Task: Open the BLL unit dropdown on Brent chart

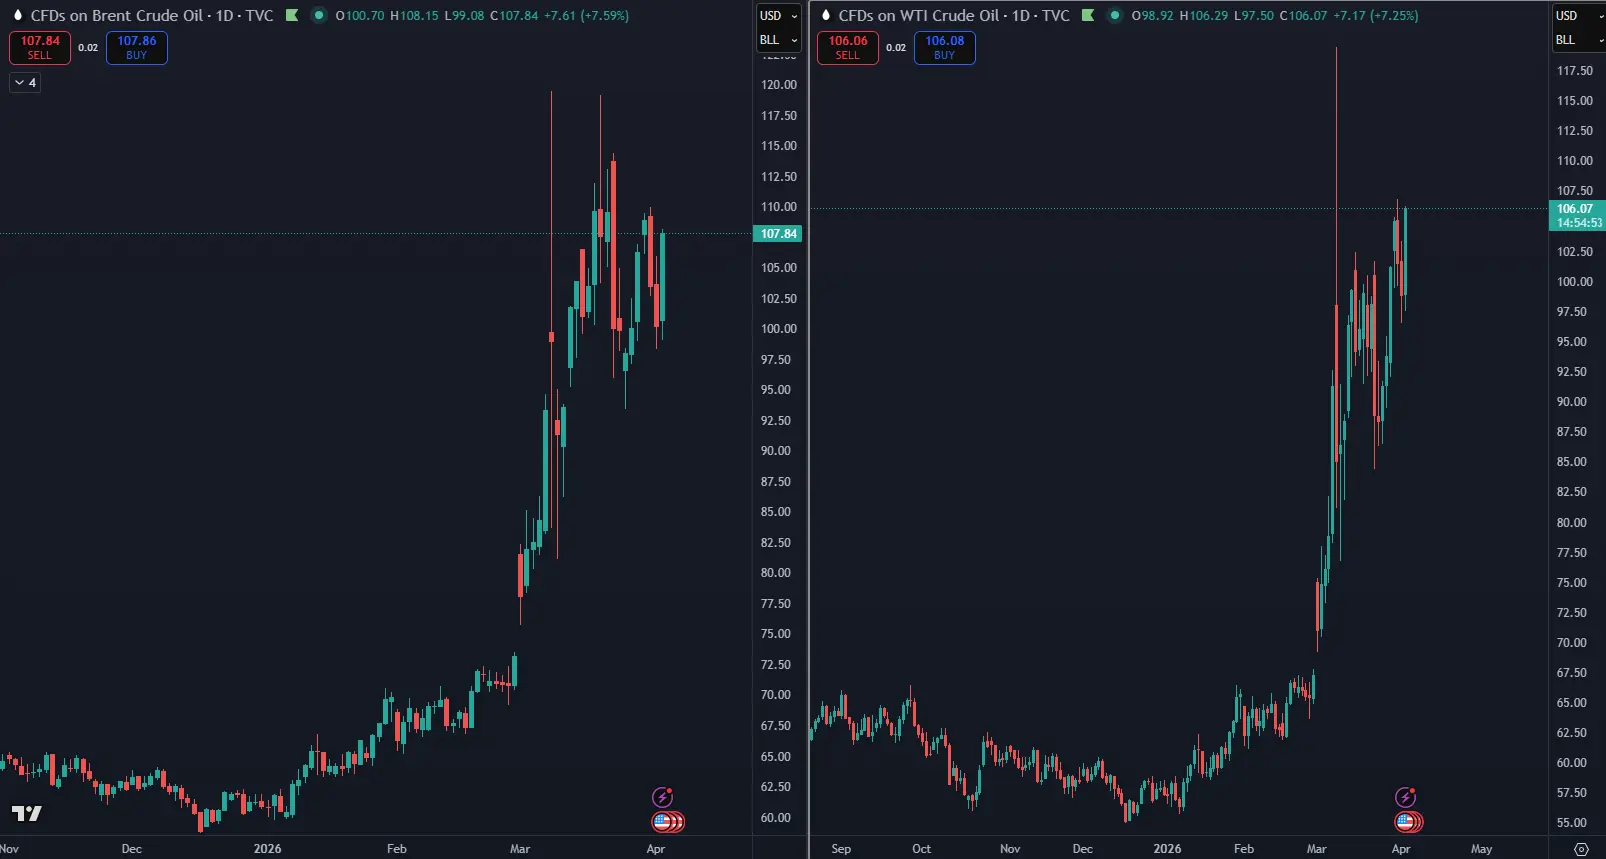Action: pyautogui.click(x=778, y=40)
